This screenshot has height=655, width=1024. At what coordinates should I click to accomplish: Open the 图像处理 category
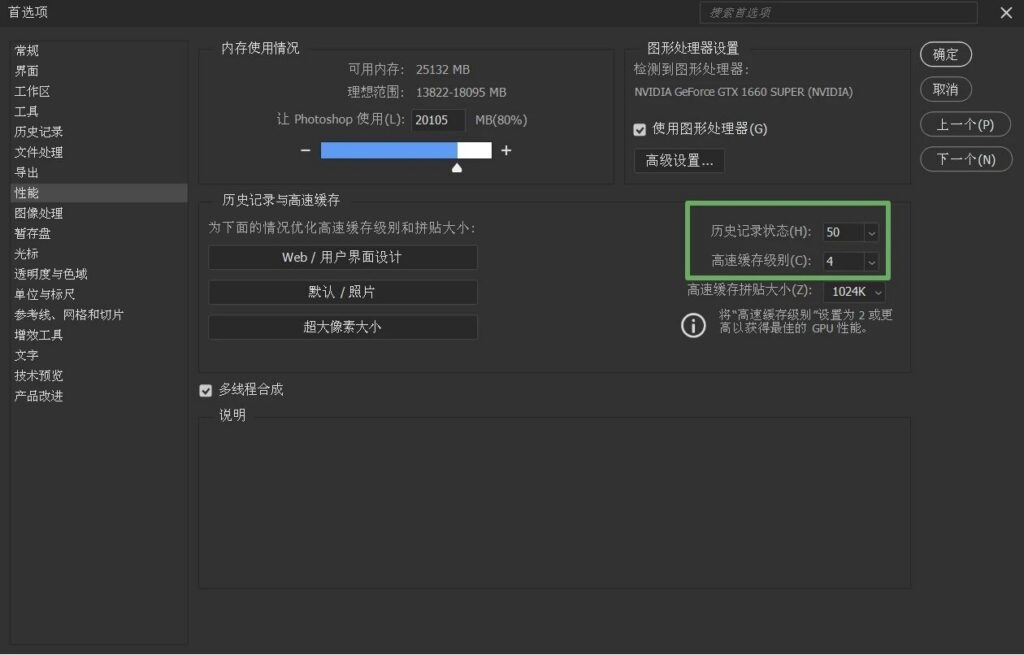tap(39, 213)
